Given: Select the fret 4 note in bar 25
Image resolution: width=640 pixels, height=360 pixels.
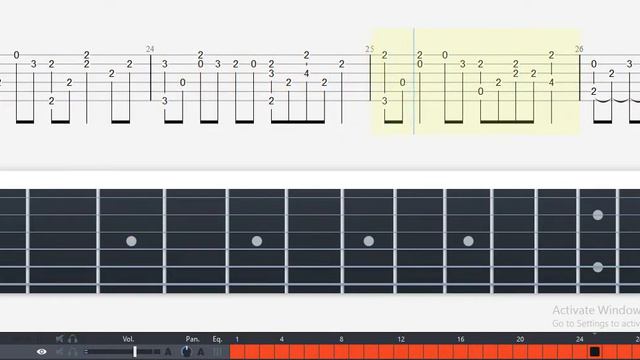Looking at the screenshot, I should (x=551, y=82).
